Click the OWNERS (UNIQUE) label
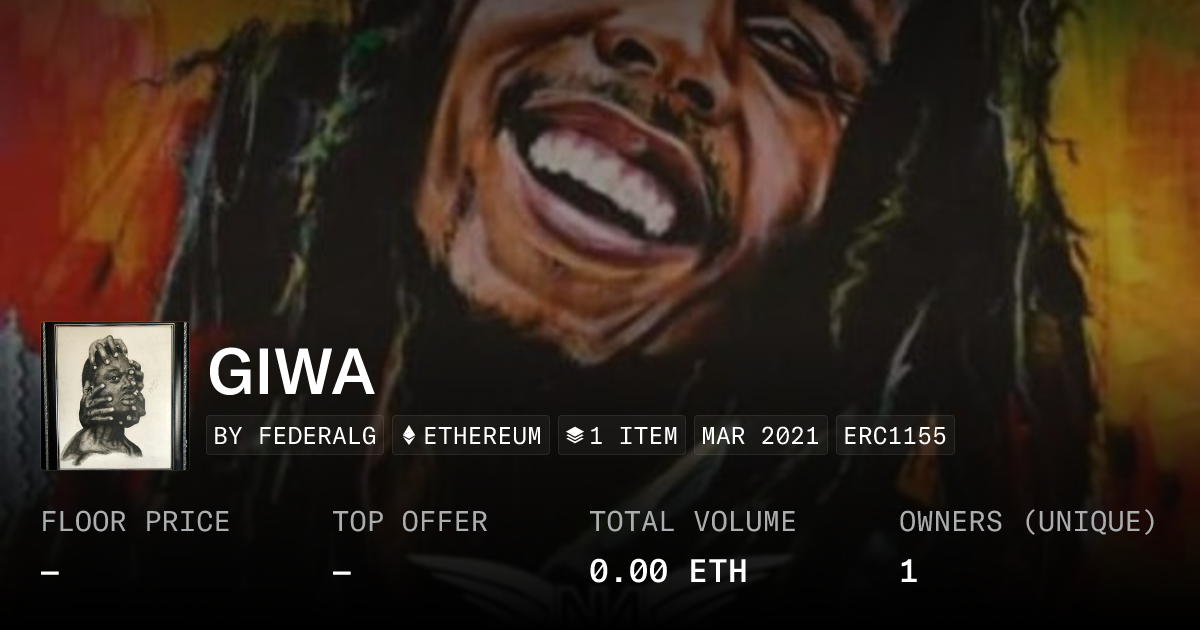Screen dimensions: 1200x630 click(1028, 522)
